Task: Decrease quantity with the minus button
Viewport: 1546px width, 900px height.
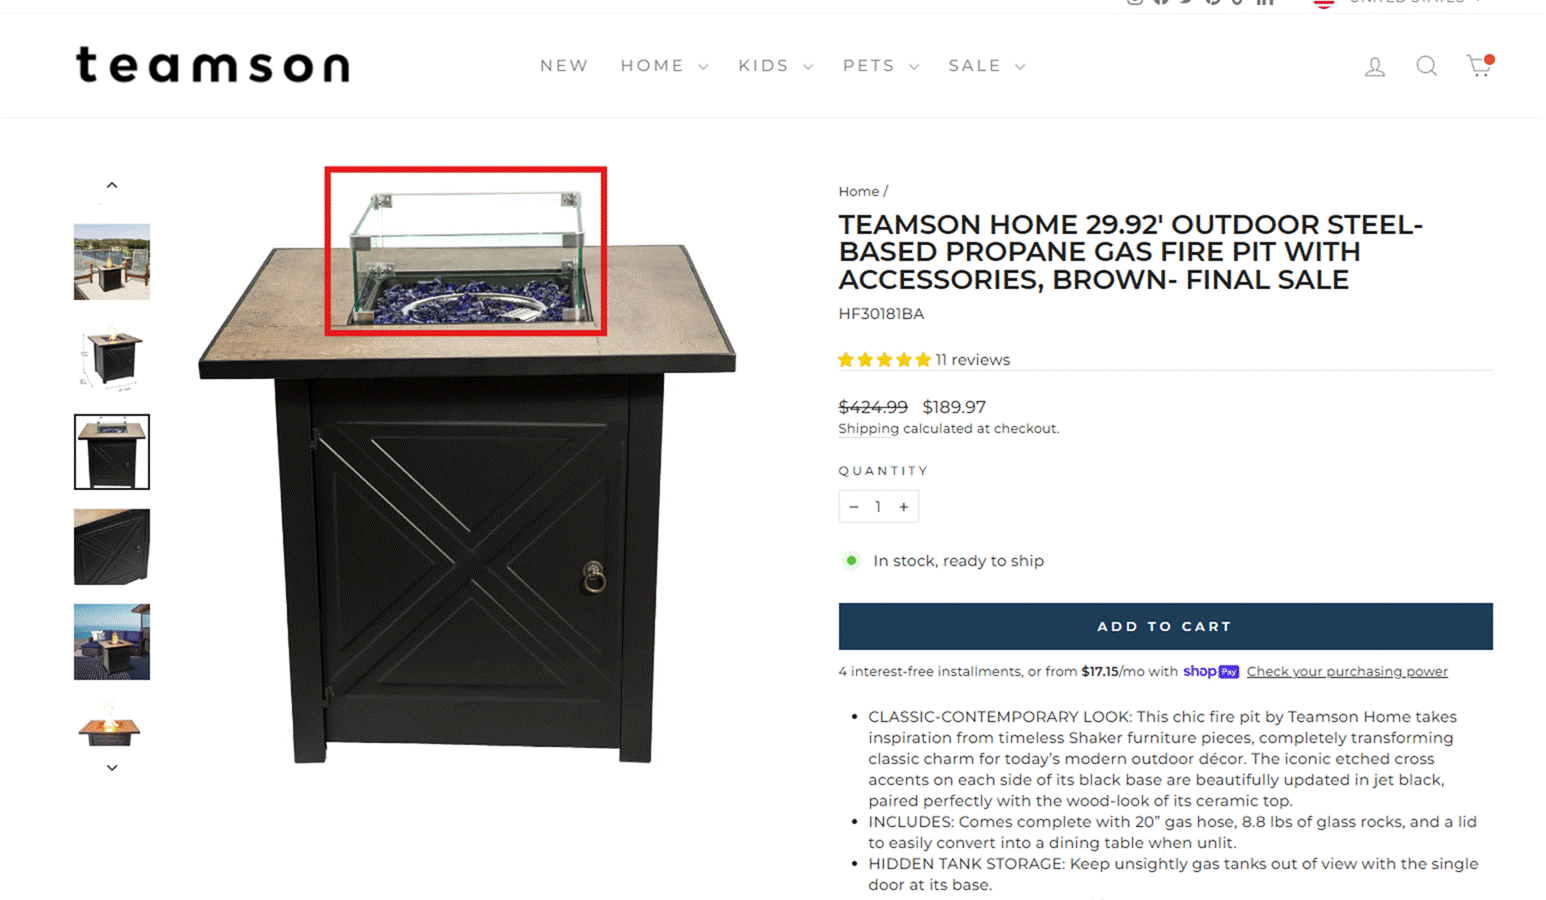Action: (x=853, y=507)
